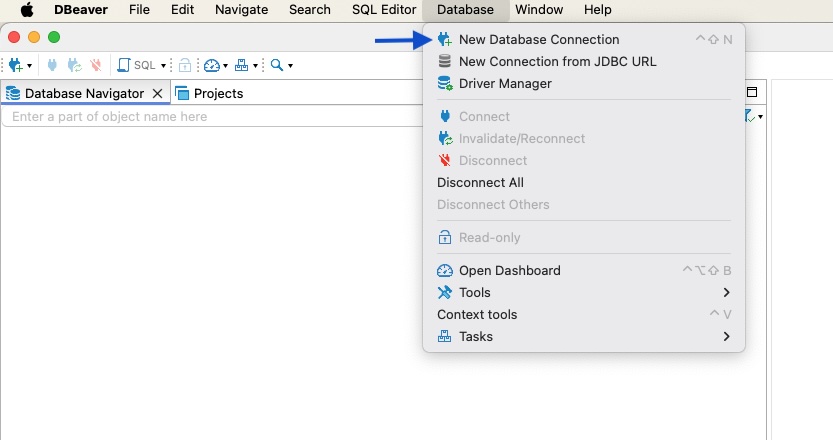Screen dimensions: 833x440
Task: Open the Navigate menu
Action: 242,10
